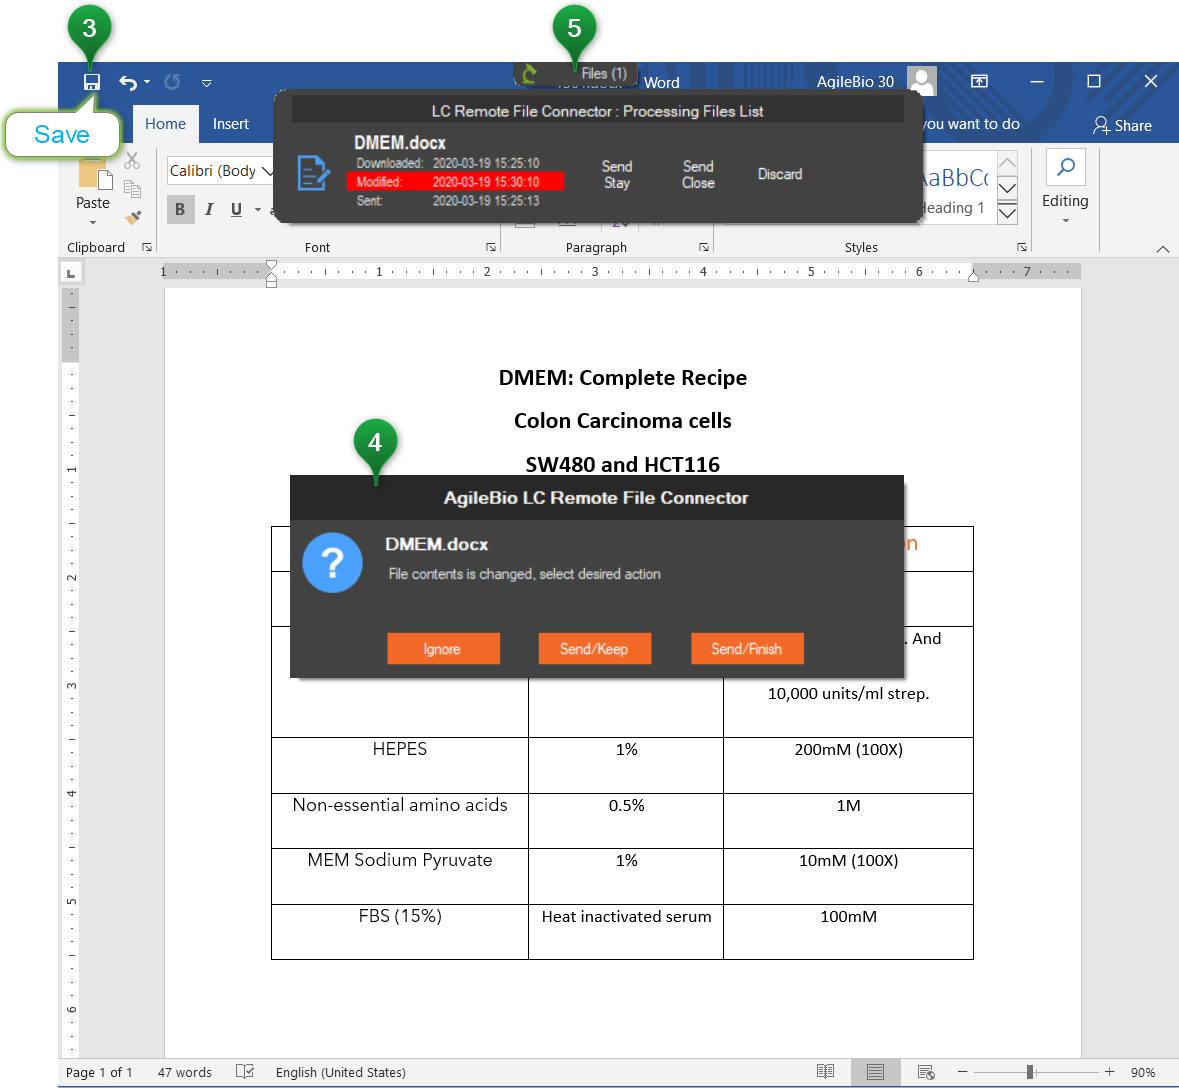
Task: Collapse the ribbon
Action: [1162, 249]
